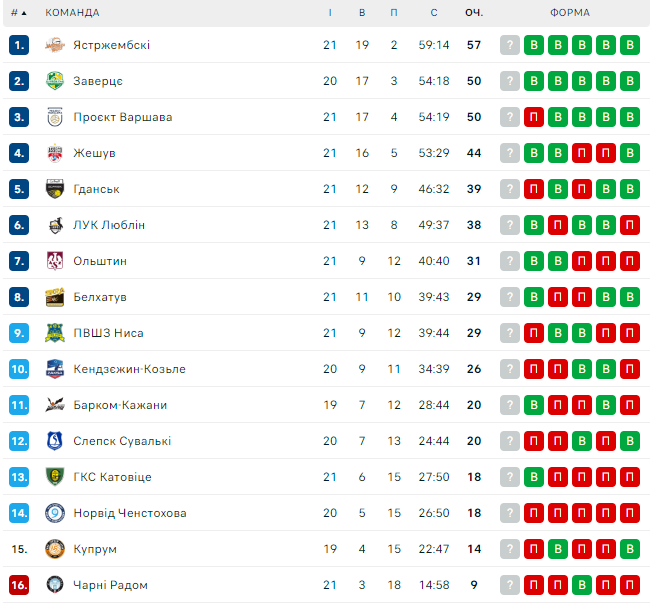Click the ЛУК Люблін team logo
The image size is (650, 609).
(x=55, y=225)
